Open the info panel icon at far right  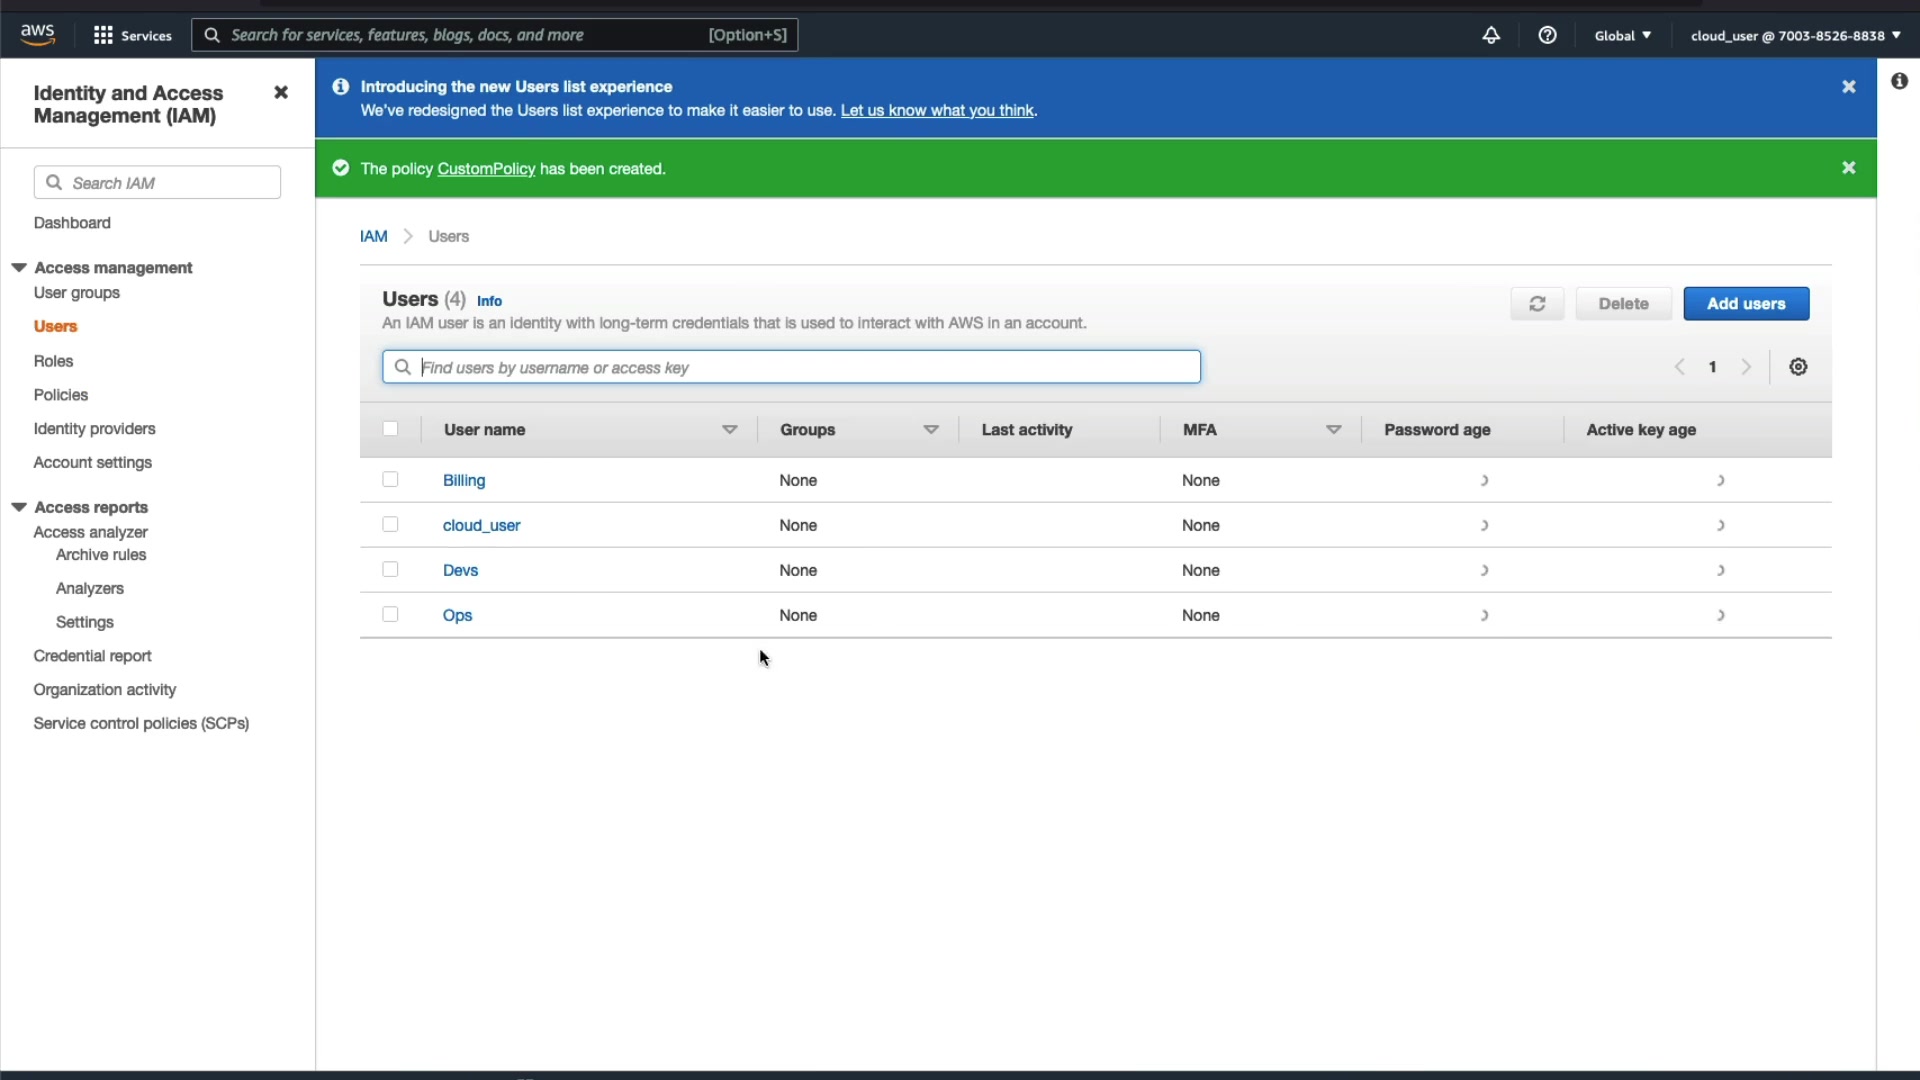[x=1899, y=81]
